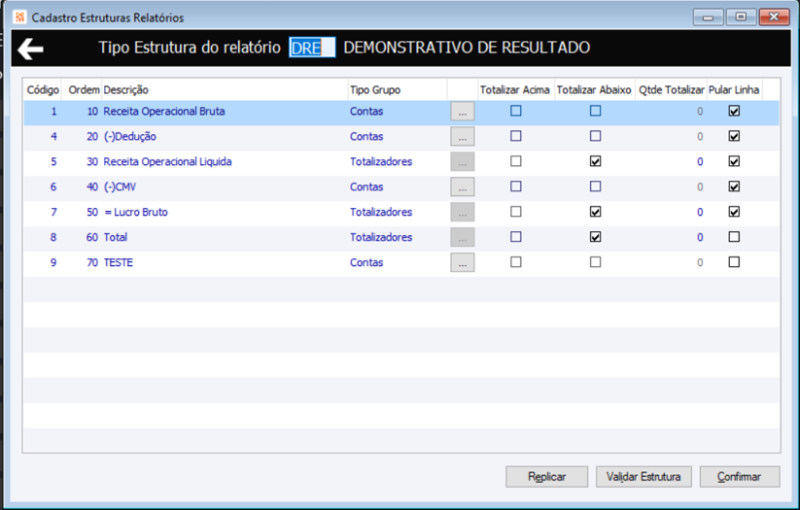Check Totalizar Abaixo for TESTE row

[x=595, y=262]
